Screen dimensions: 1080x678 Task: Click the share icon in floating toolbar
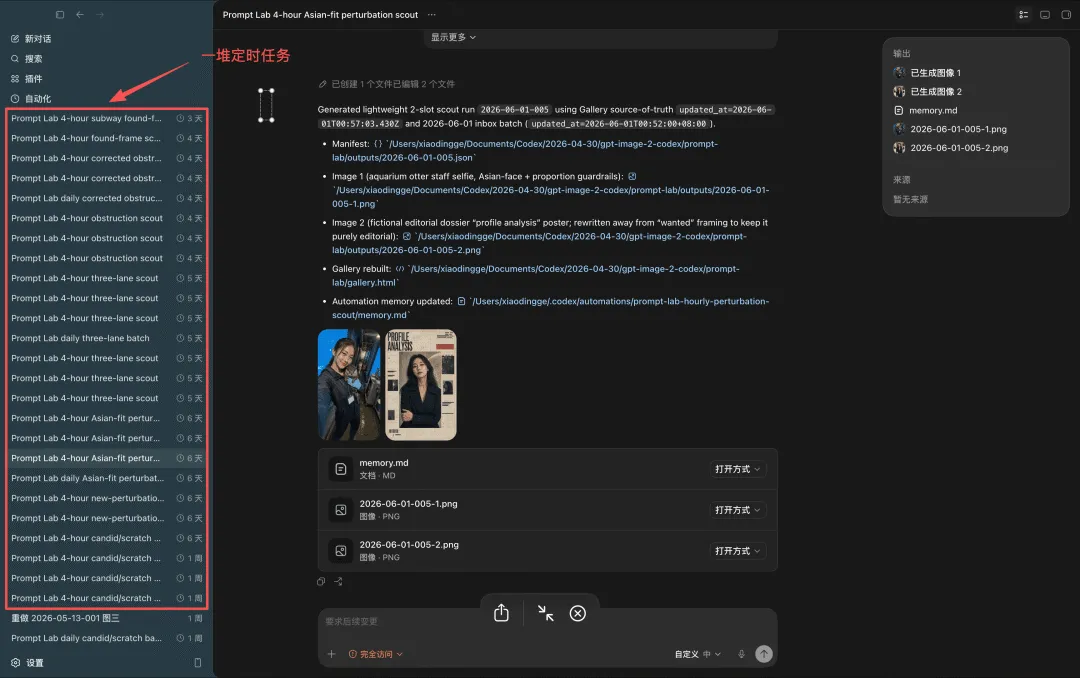point(501,613)
